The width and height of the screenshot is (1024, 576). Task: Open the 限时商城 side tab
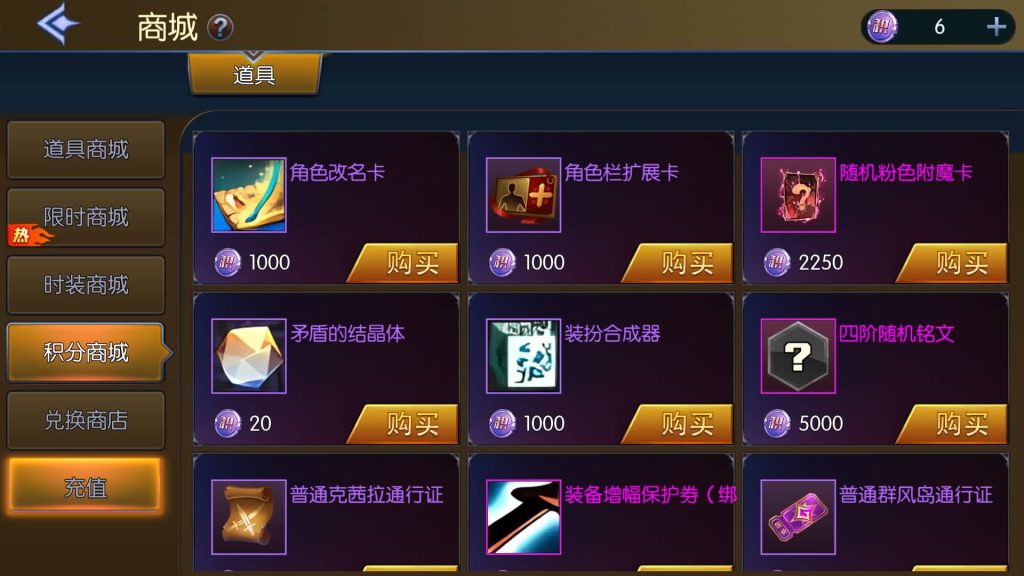[86, 217]
